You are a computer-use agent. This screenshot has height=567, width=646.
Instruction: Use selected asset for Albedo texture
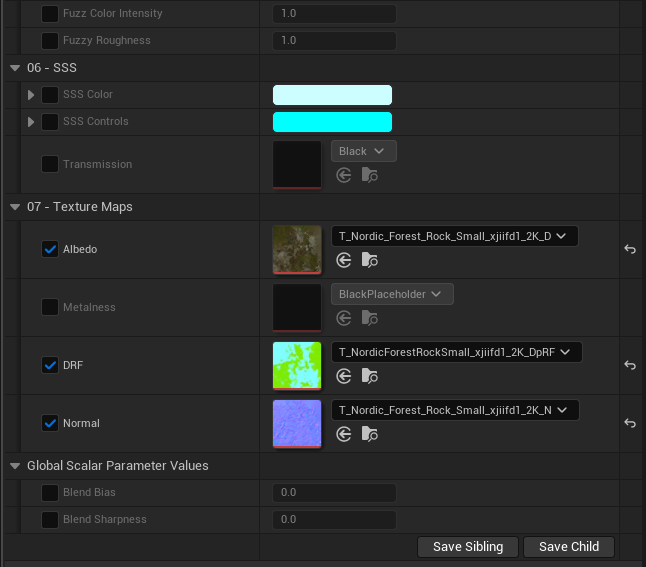[344, 260]
